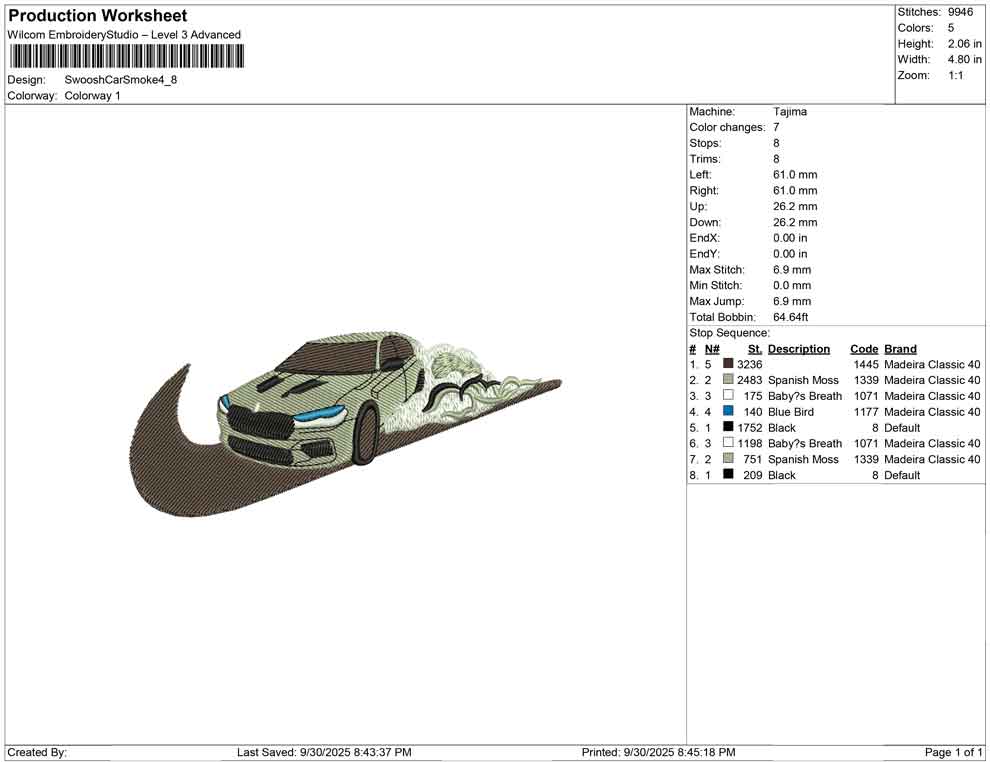Click the Spanish Moss swatch with 2483 stitches
The width and height of the screenshot is (990, 762).
[x=728, y=380]
